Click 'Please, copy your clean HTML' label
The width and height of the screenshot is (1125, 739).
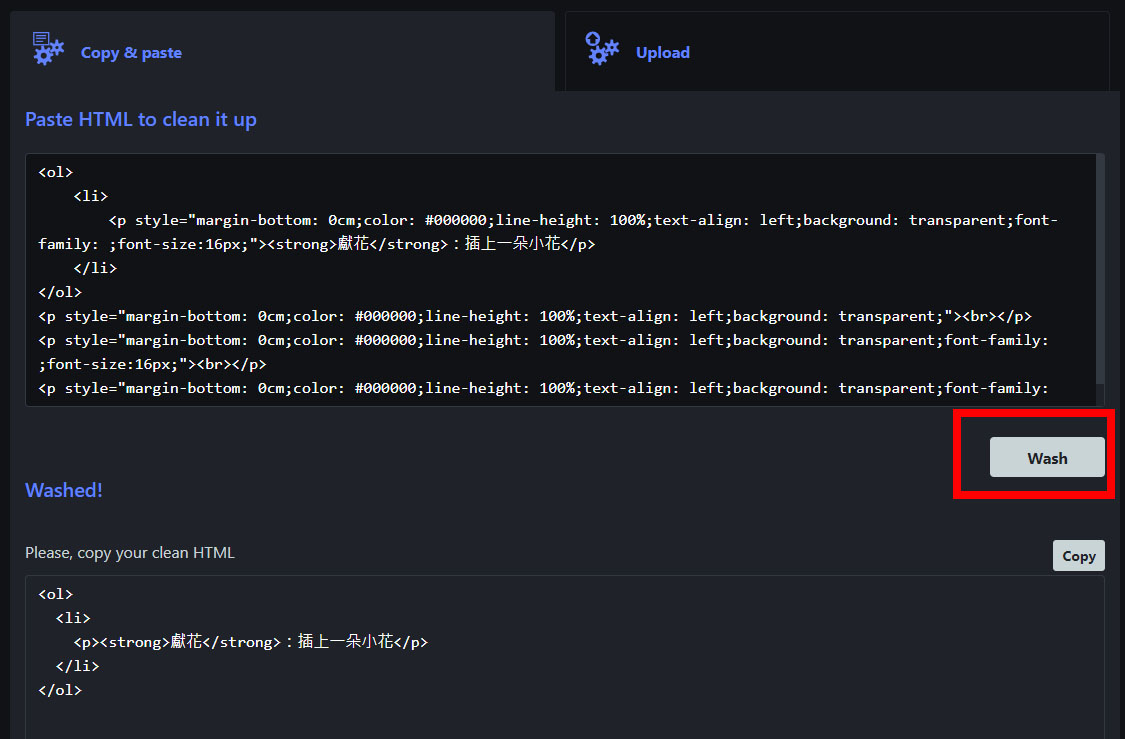[129, 553]
